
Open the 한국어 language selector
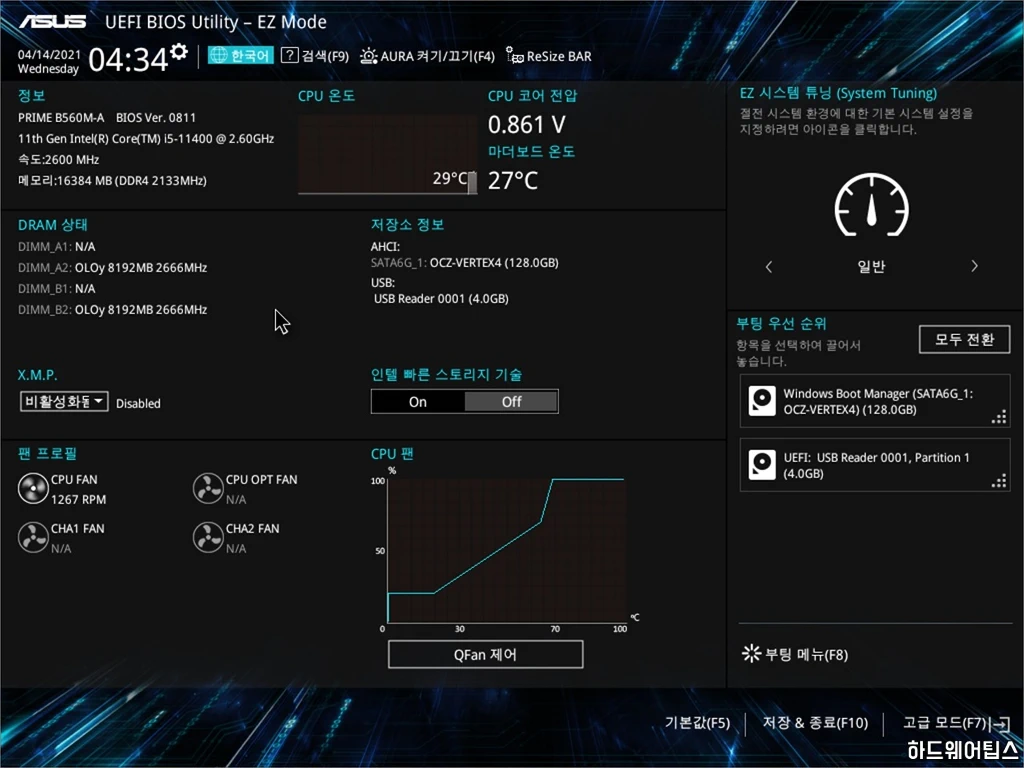coord(240,56)
